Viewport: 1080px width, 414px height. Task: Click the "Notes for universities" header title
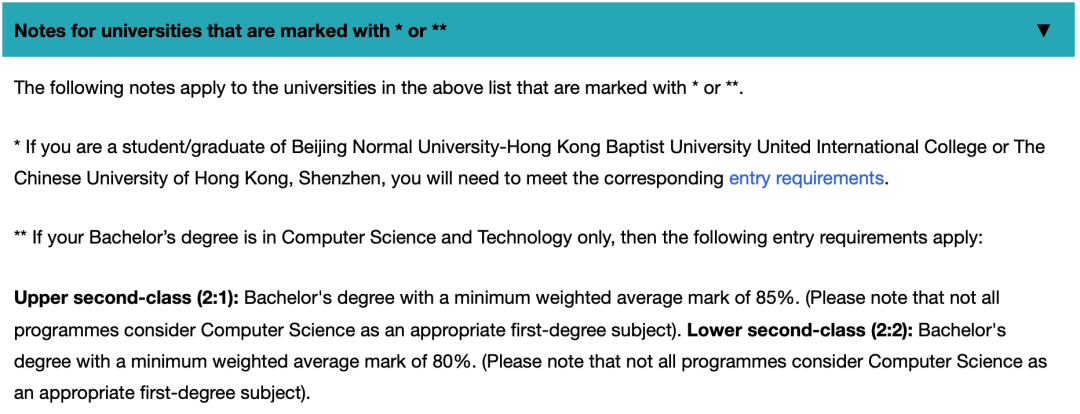(x=230, y=30)
